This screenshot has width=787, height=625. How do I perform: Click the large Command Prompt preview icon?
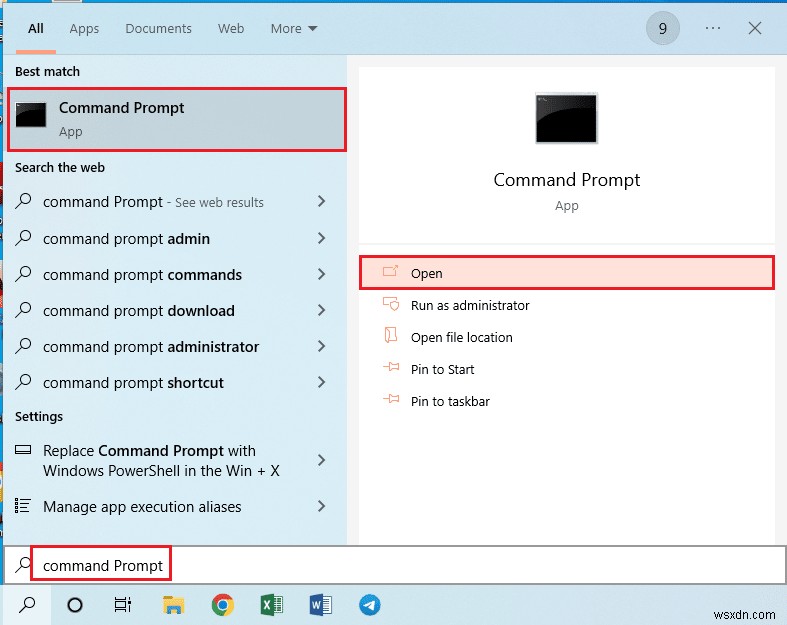click(x=566, y=118)
